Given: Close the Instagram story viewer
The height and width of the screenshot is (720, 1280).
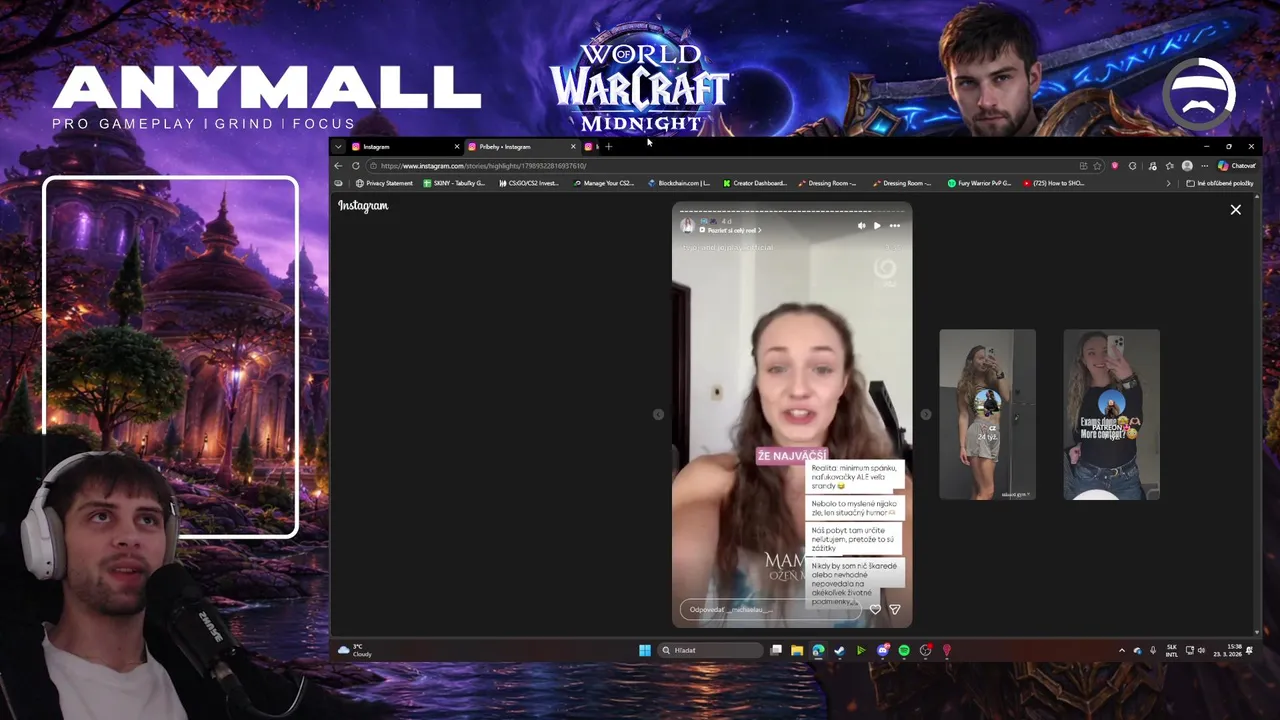Looking at the screenshot, I should pyautogui.click(x=1236, y=210).
